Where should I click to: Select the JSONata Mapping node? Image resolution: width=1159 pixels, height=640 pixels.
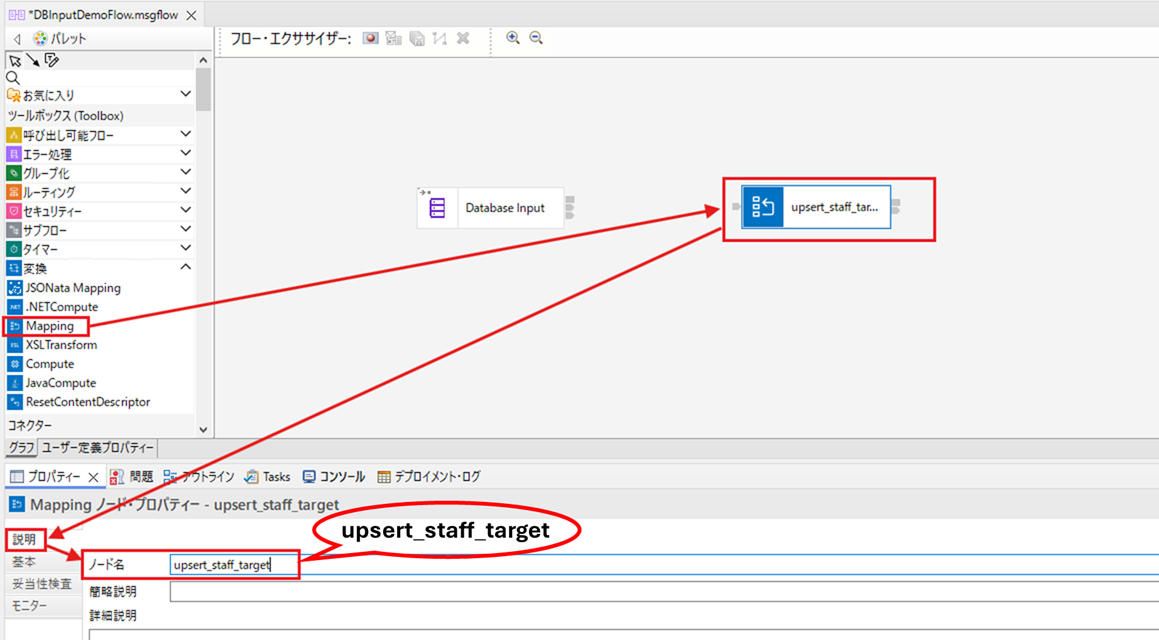[x=72, y=288]
